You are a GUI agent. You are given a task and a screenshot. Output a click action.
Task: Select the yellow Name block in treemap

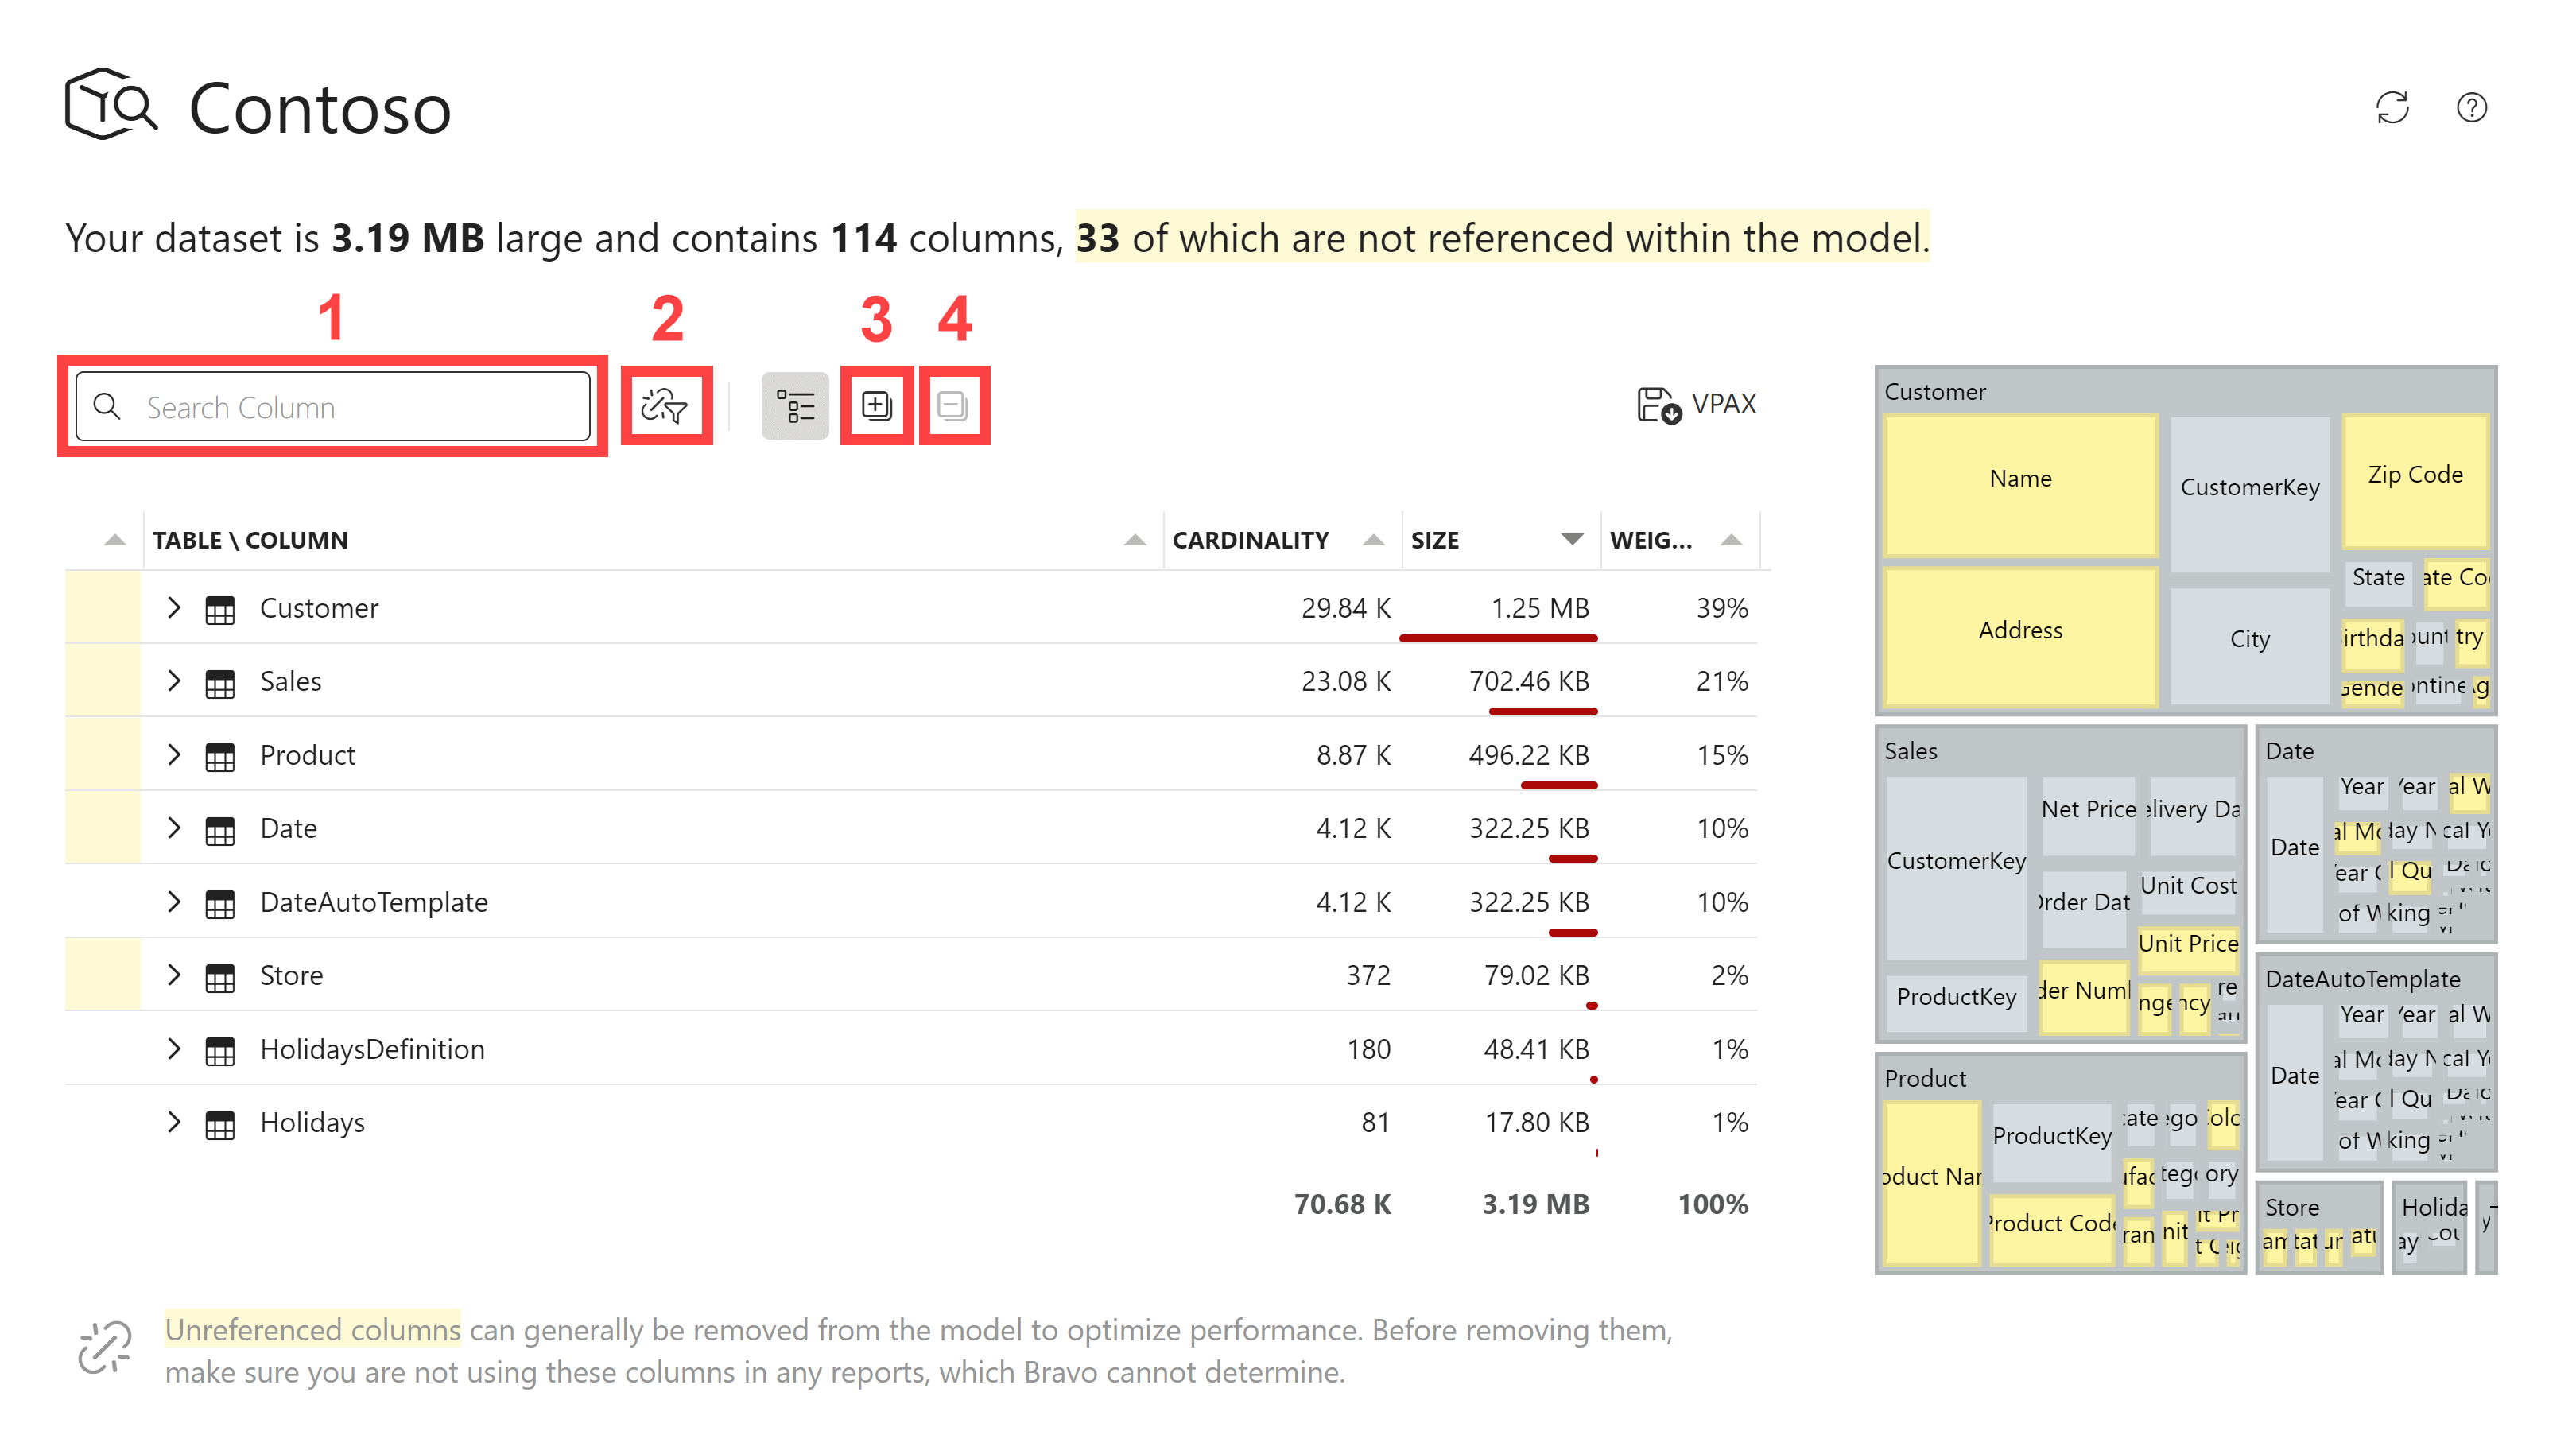2019,479
